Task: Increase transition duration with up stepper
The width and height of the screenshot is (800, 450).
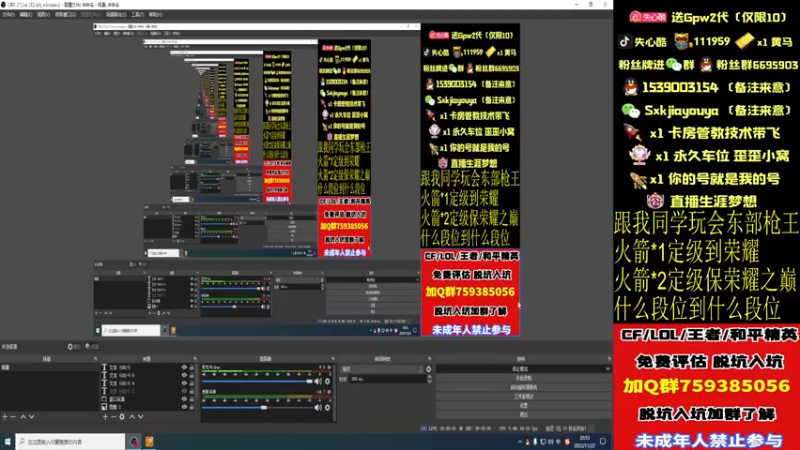Action: (x=429, y=377)
